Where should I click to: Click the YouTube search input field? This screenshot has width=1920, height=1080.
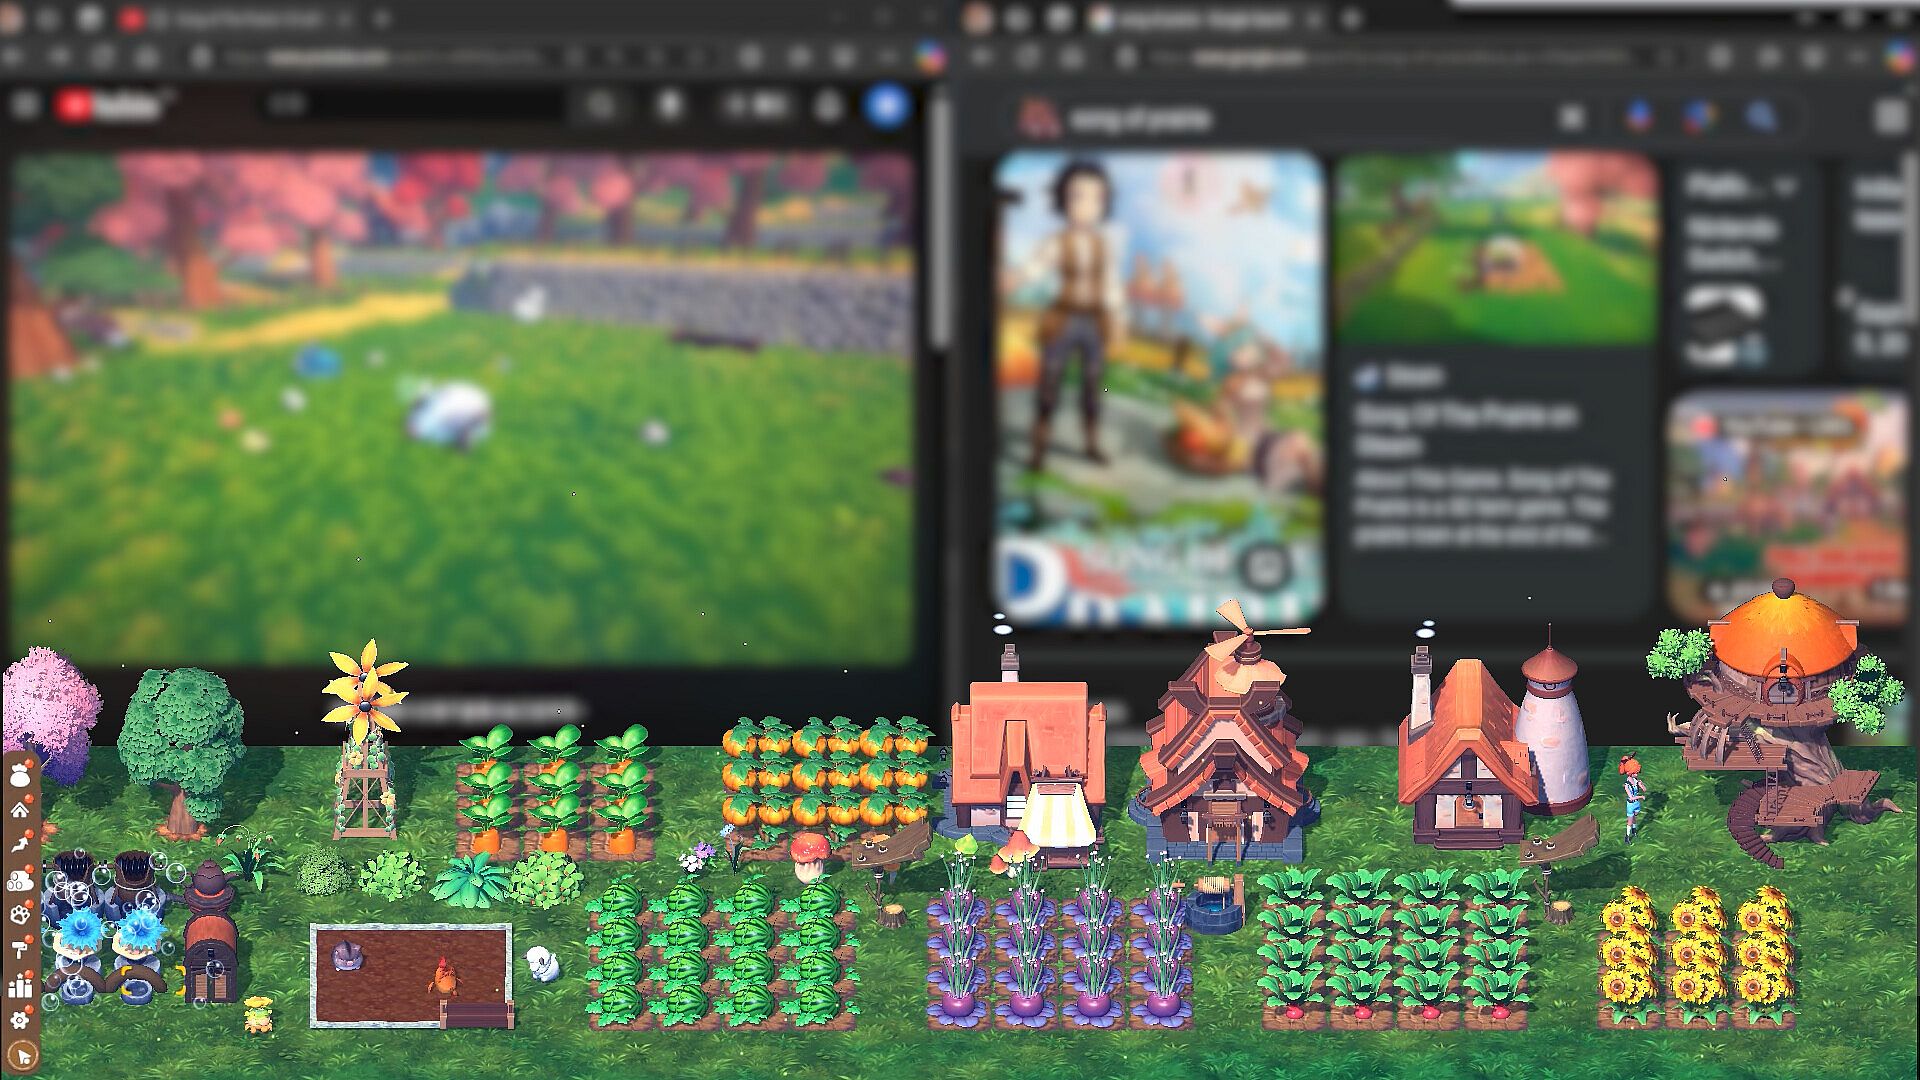click(415, 105)
